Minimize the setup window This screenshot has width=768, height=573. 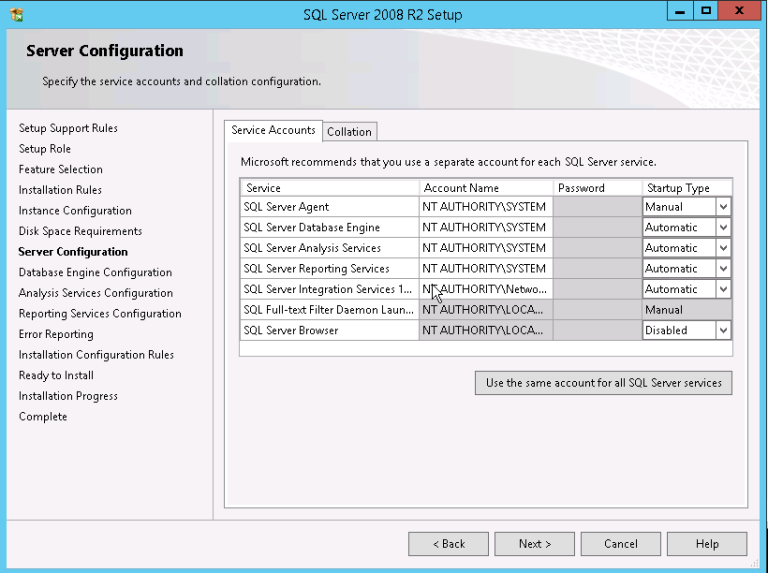tap(680, 11)
